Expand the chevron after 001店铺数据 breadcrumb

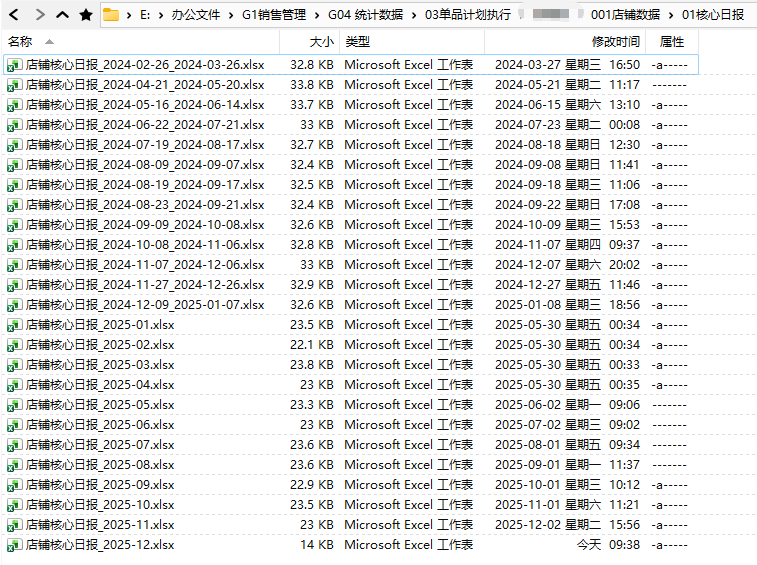[x=668, y=15]
